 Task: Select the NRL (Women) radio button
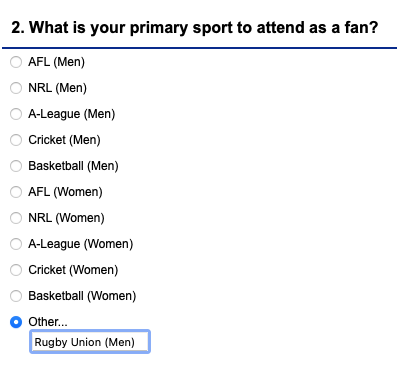[16, 218]
